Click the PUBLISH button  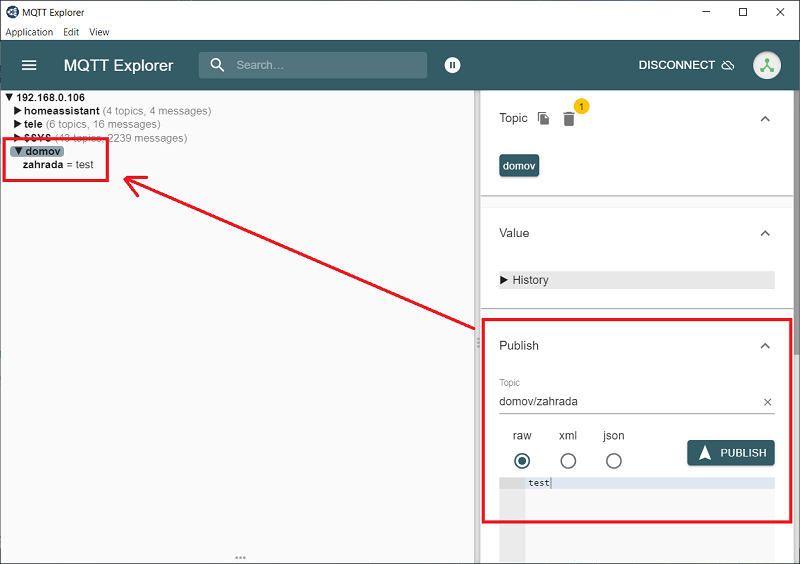tap(731, 453)
